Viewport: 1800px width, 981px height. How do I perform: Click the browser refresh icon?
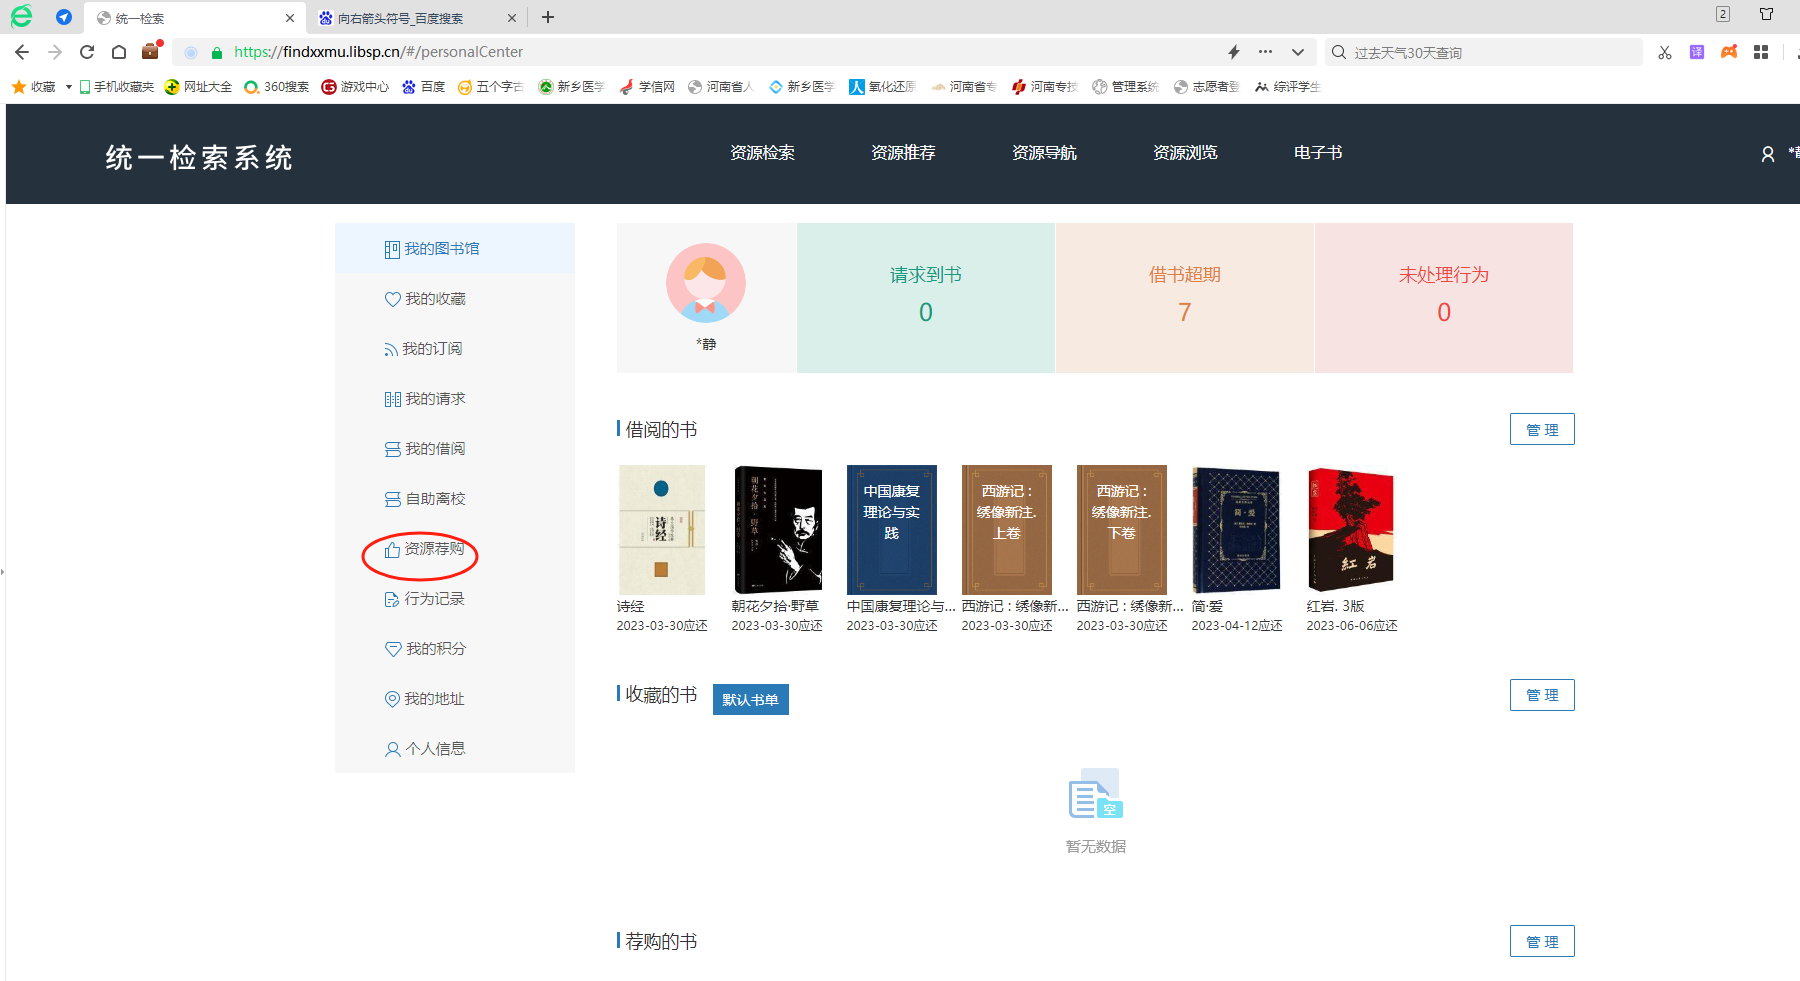pyautogui.click(x=87, y=52)
